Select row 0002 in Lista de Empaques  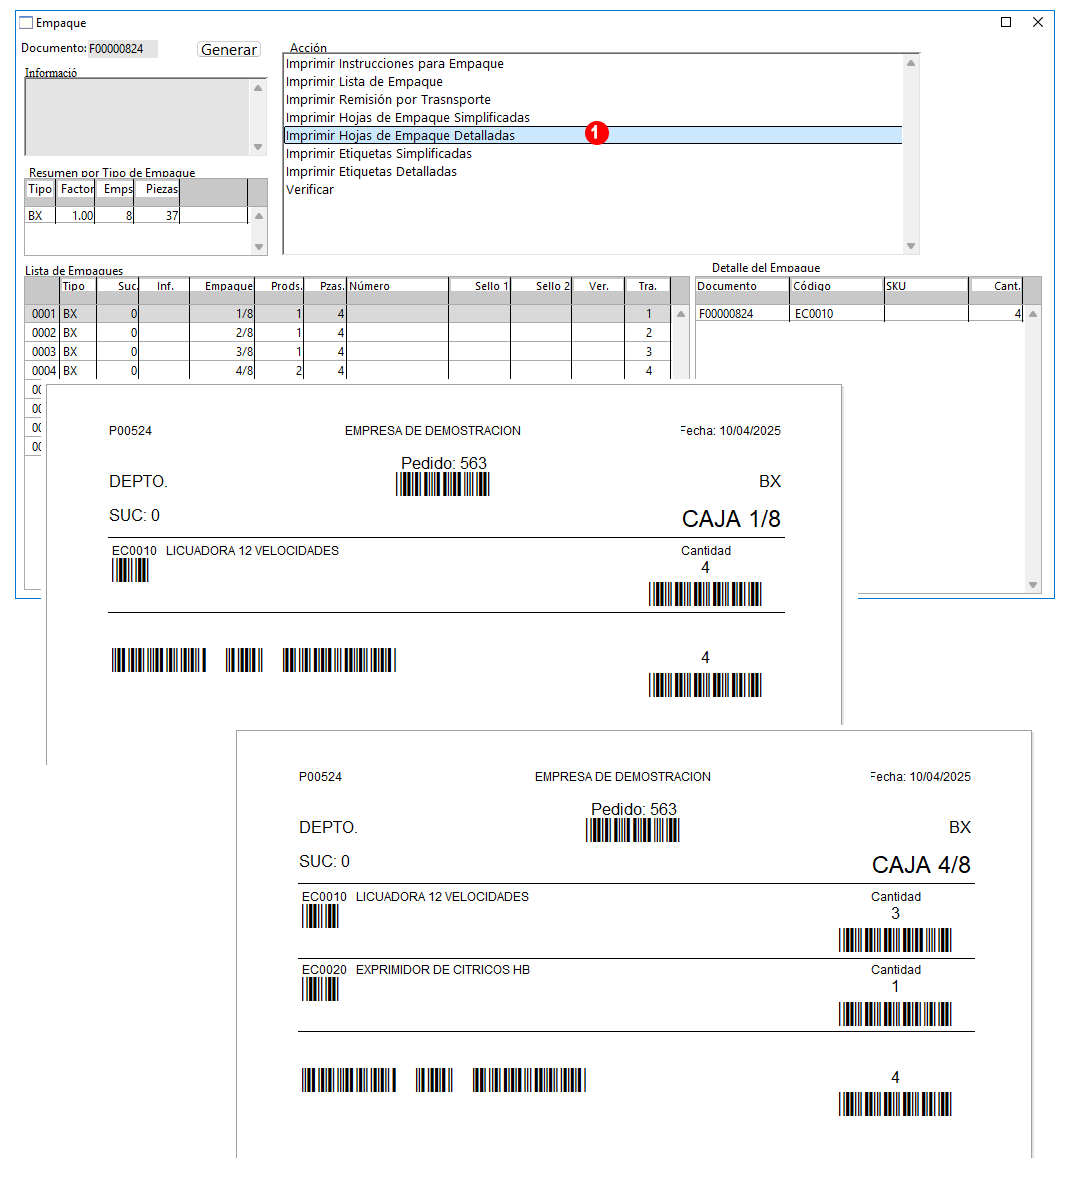coord(348,333)
